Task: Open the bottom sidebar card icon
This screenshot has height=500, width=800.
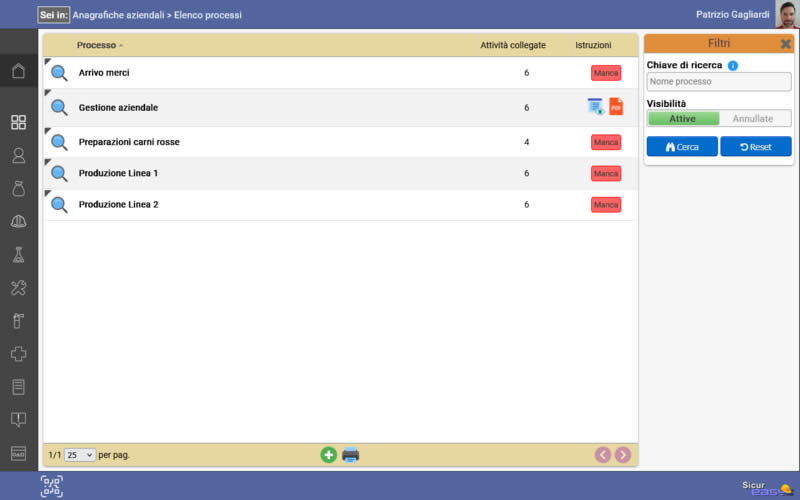Action: pyautogui.click(x=18, y=454)
